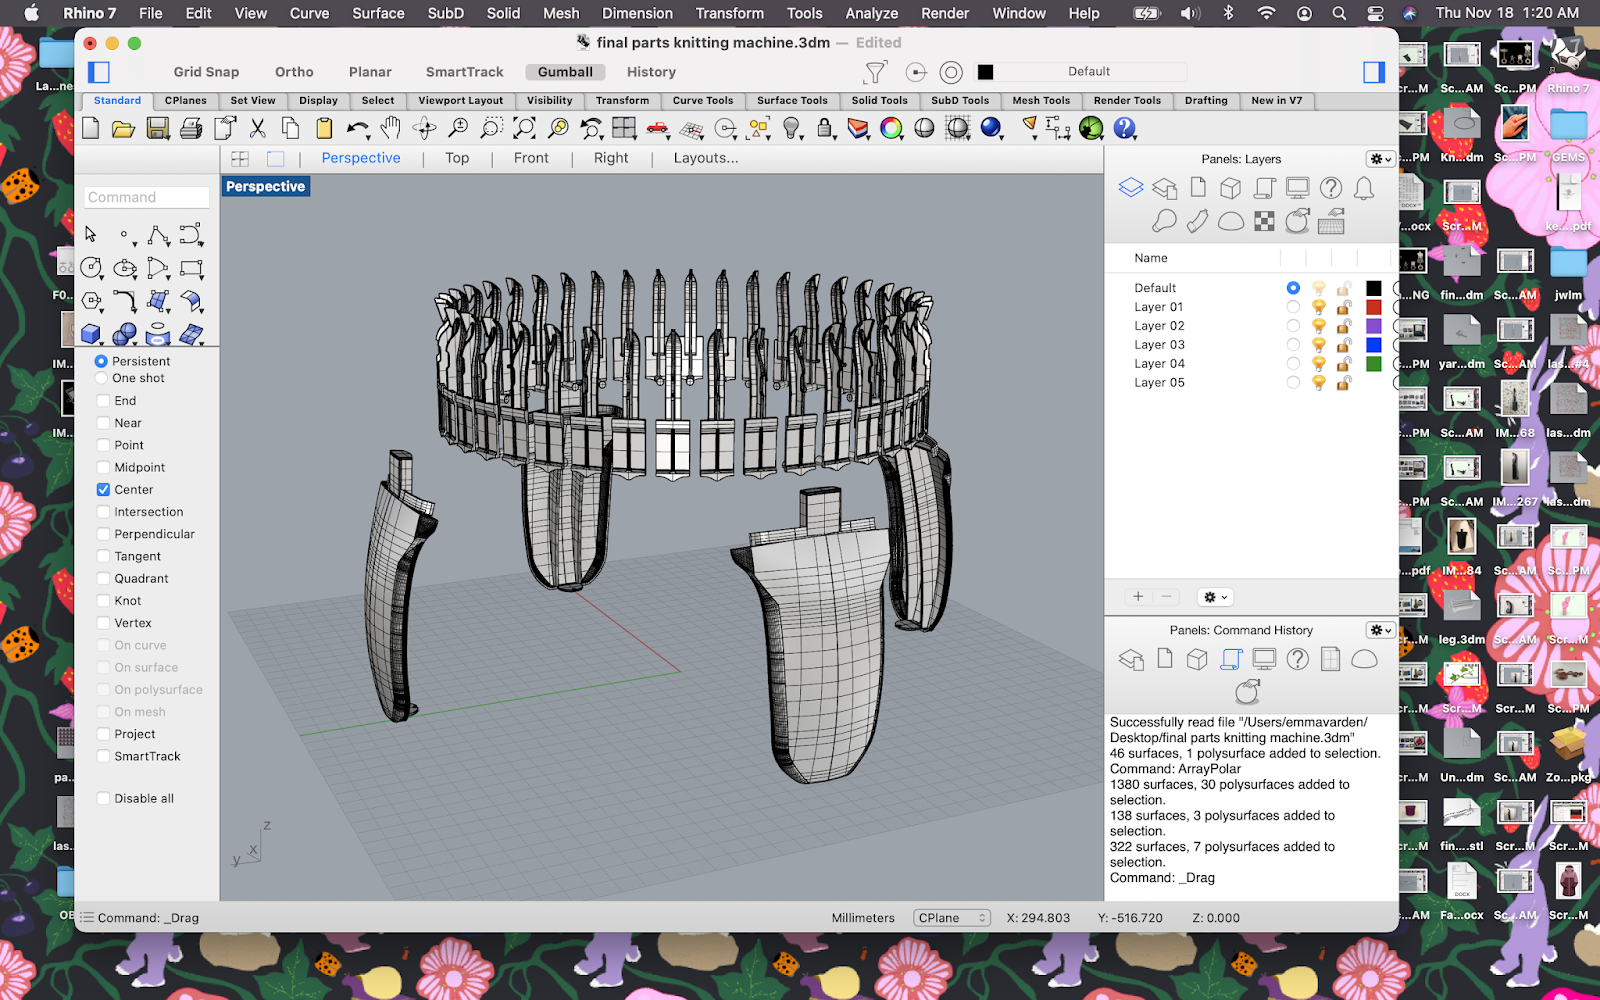Open the CPlane coordinate dropdown in status bar

[x=951, y=918]
